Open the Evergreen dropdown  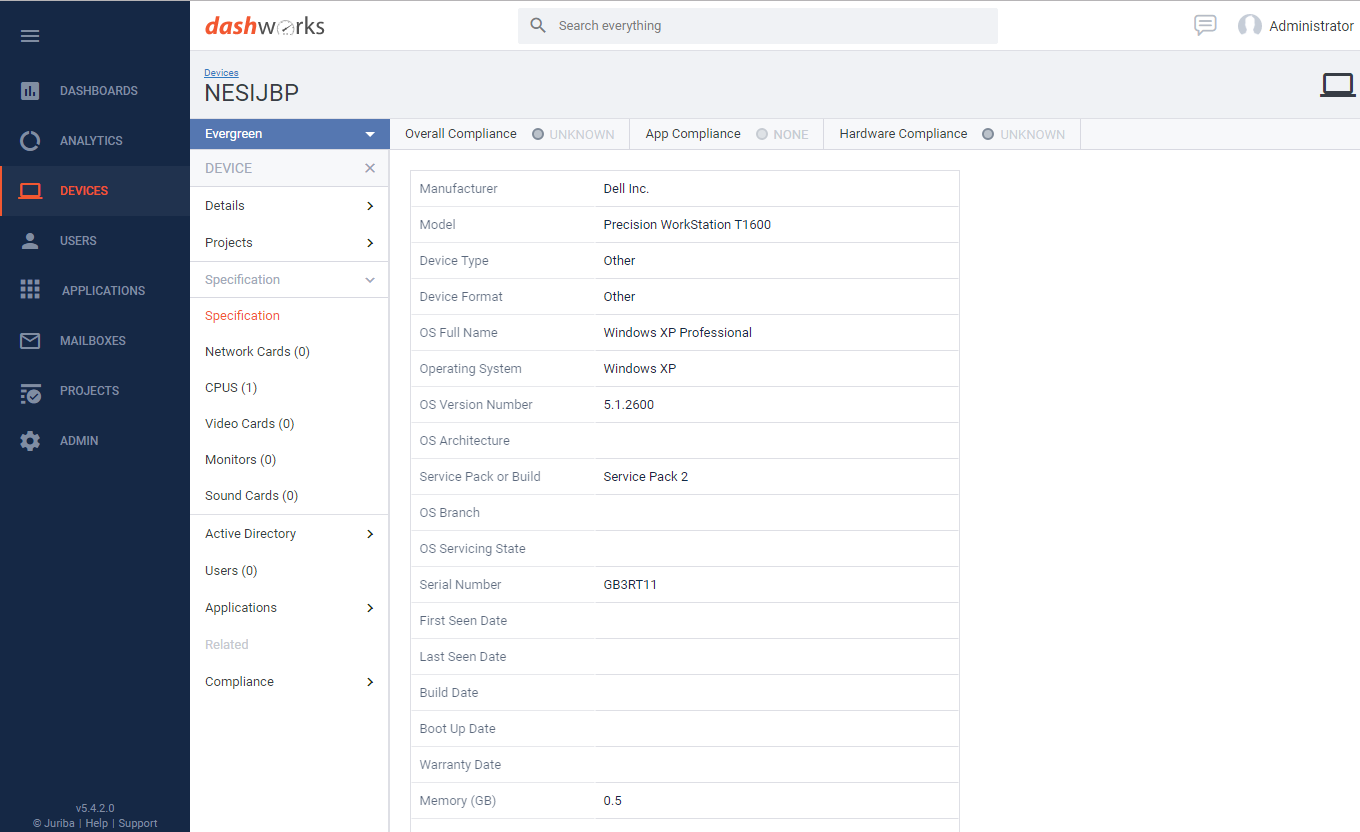point(289,133)
